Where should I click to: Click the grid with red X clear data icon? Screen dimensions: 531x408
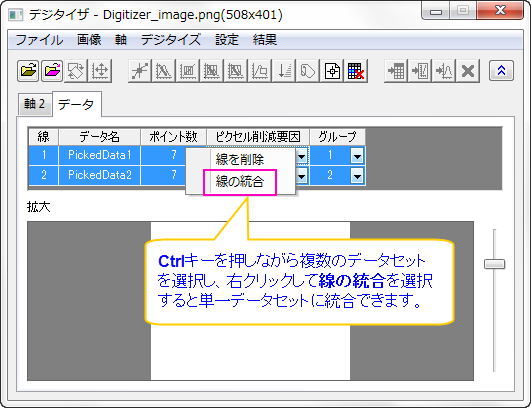(356, 71)
